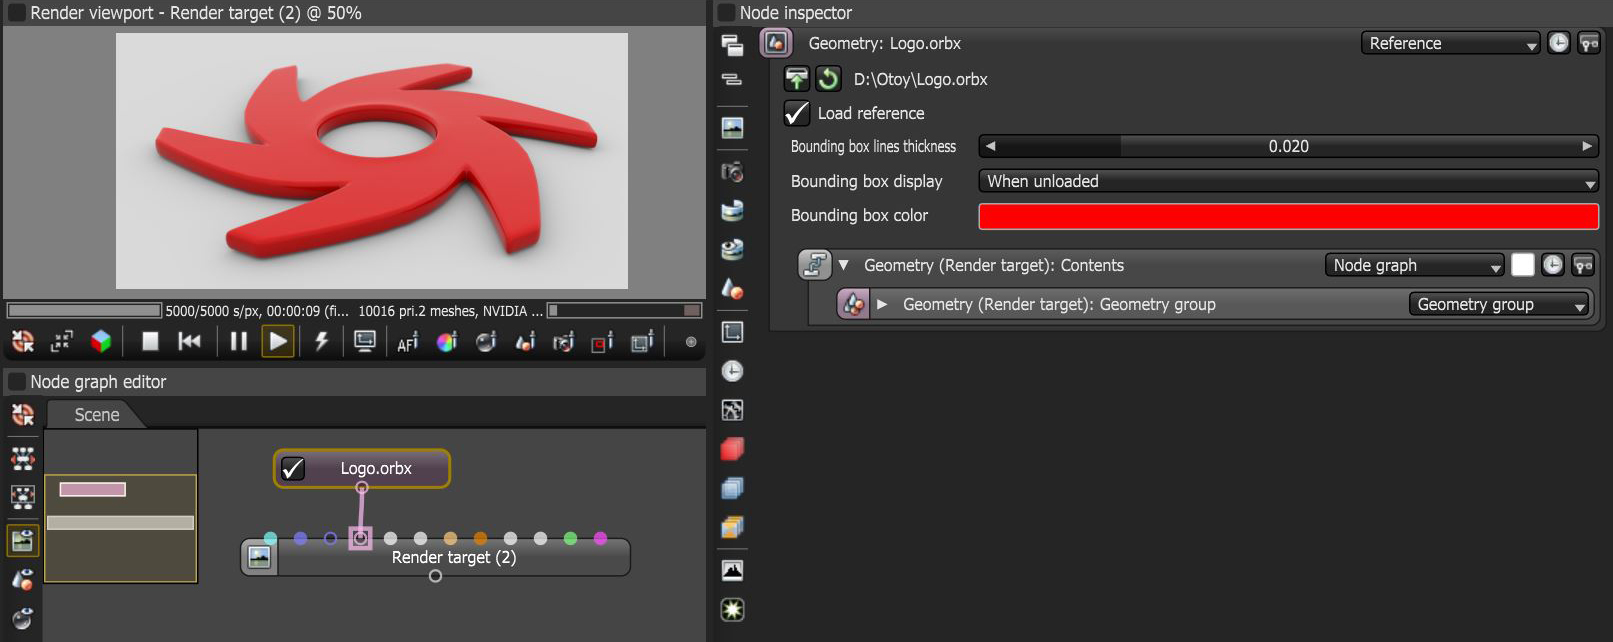Click the monitor render region icon
The image size is (1613, 642).
click(365, 342)
